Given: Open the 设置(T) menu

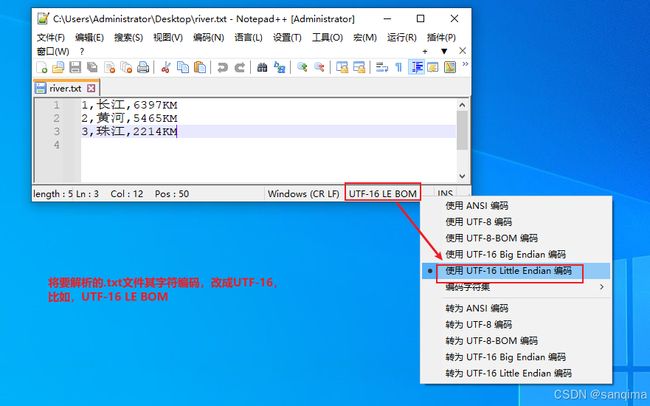Looking at the screenshot, I should pyautogui.click(x=287, y=38).
